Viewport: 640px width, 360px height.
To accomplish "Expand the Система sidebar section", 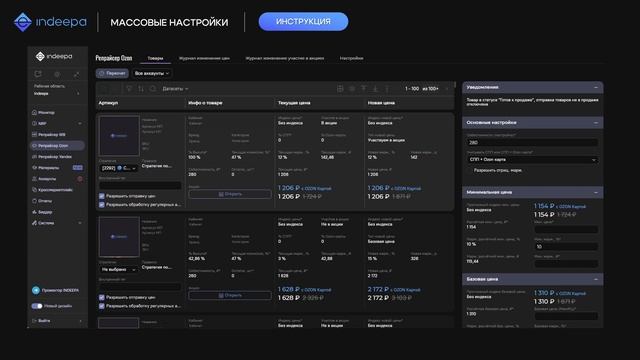I will click(x=80, y=223).
